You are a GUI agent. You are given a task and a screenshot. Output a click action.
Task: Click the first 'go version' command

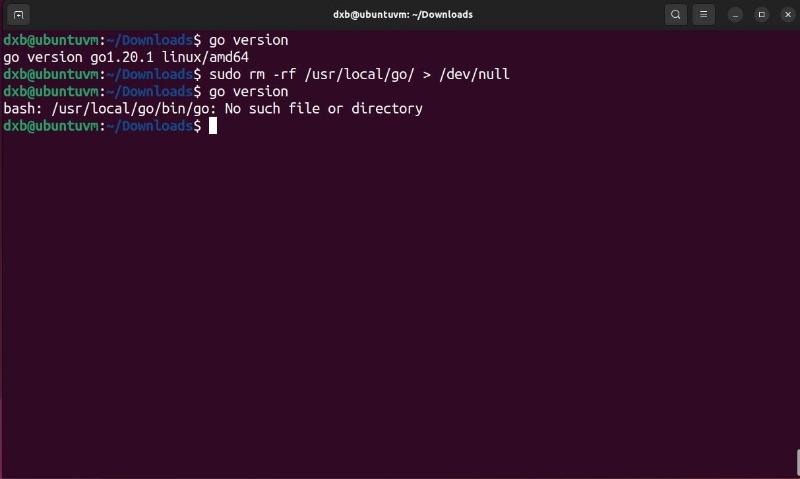(248, 40)
